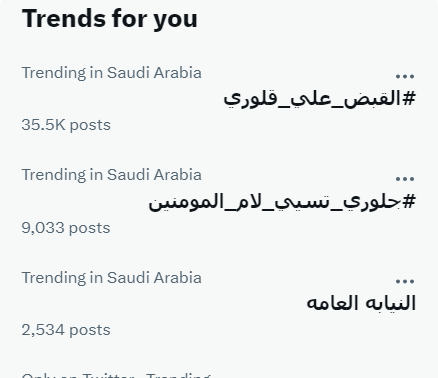Select Trending in Saudi Arabia label above 35.5K posts trend
This screenshot has width=438, height=378.
112,73
